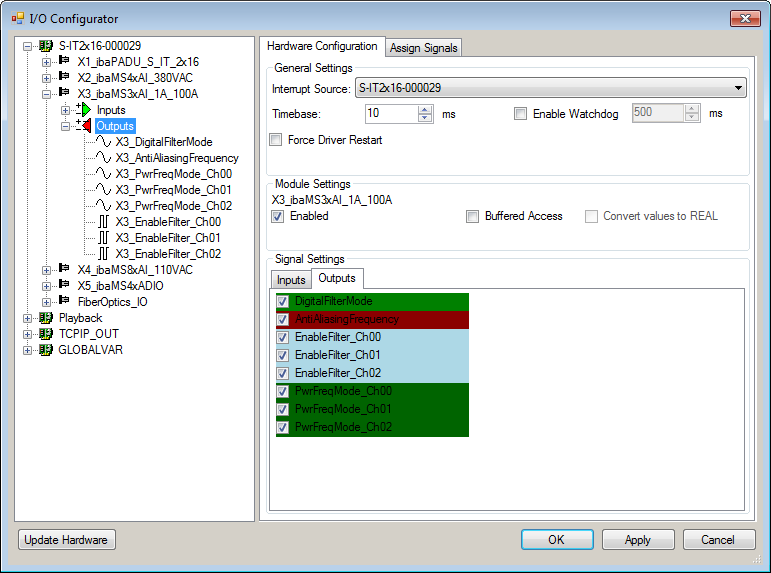Expand the GLOBALVAR tree node
Image resolution: width=771 pixels, height=573 pixels.
coord(28,350)
